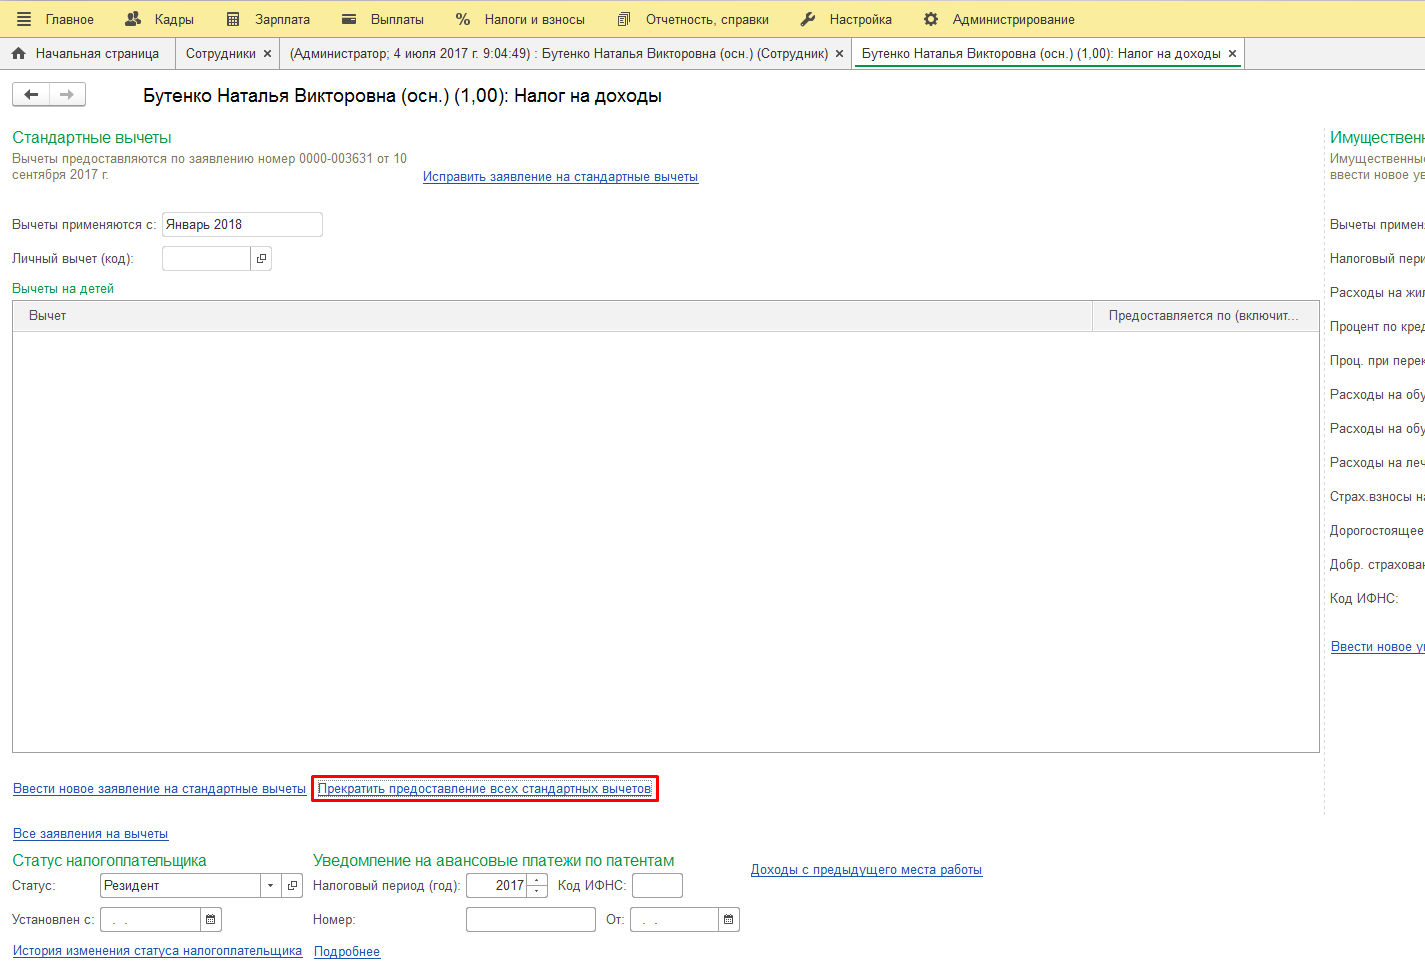The image size is (1425, 973).
Task: Click the forward navigation arrow button
Action: click(67, 95)
